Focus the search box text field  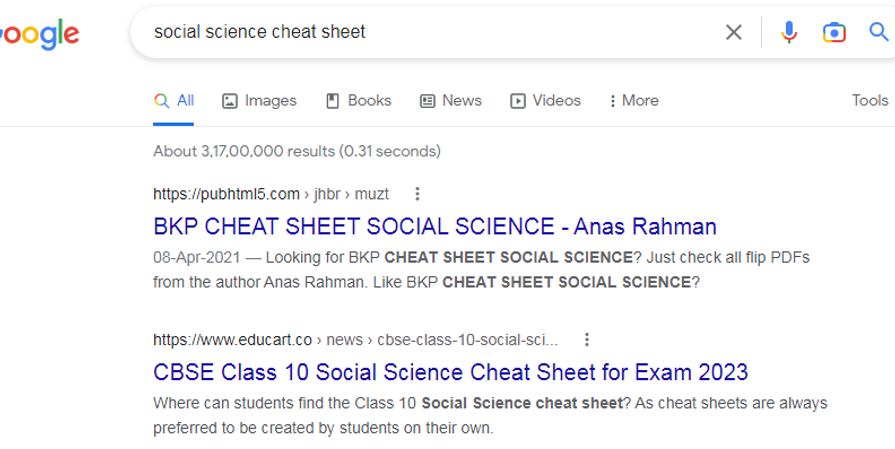pos(430,32)
